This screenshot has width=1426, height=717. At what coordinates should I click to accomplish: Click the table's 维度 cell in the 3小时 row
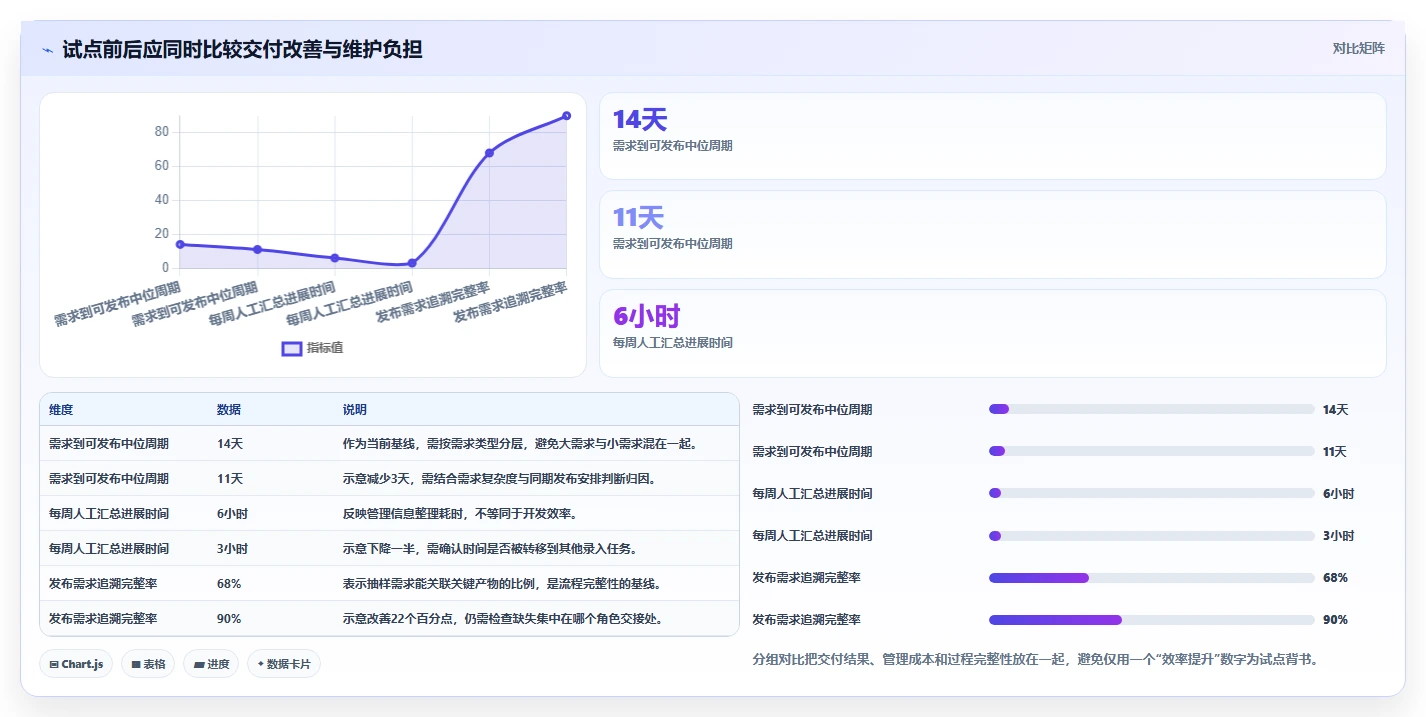coord(109,549)
